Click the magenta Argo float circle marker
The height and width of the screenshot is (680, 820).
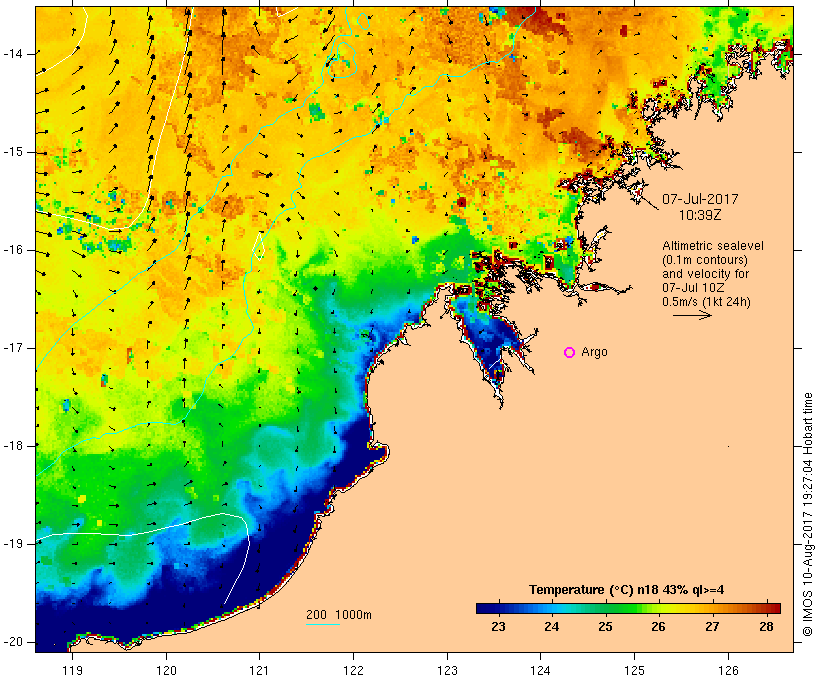point(570,353)
